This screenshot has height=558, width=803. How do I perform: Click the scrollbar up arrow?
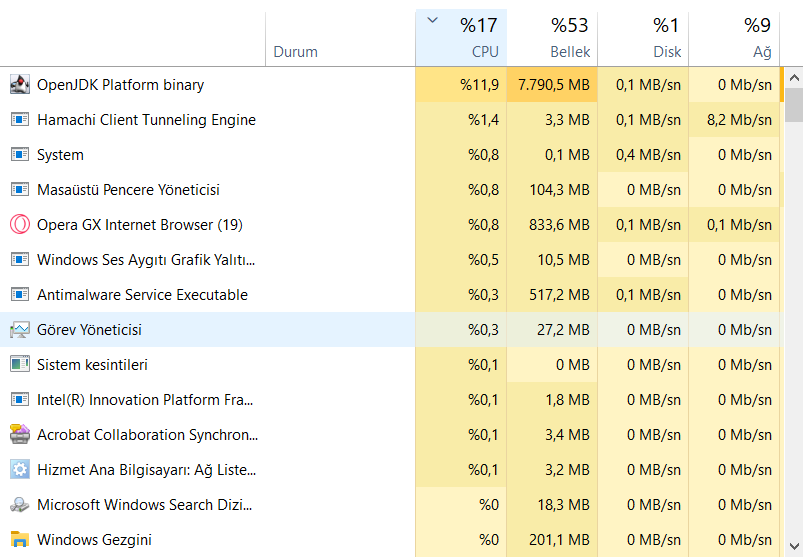pyautogui.click(x=794, y=78)
